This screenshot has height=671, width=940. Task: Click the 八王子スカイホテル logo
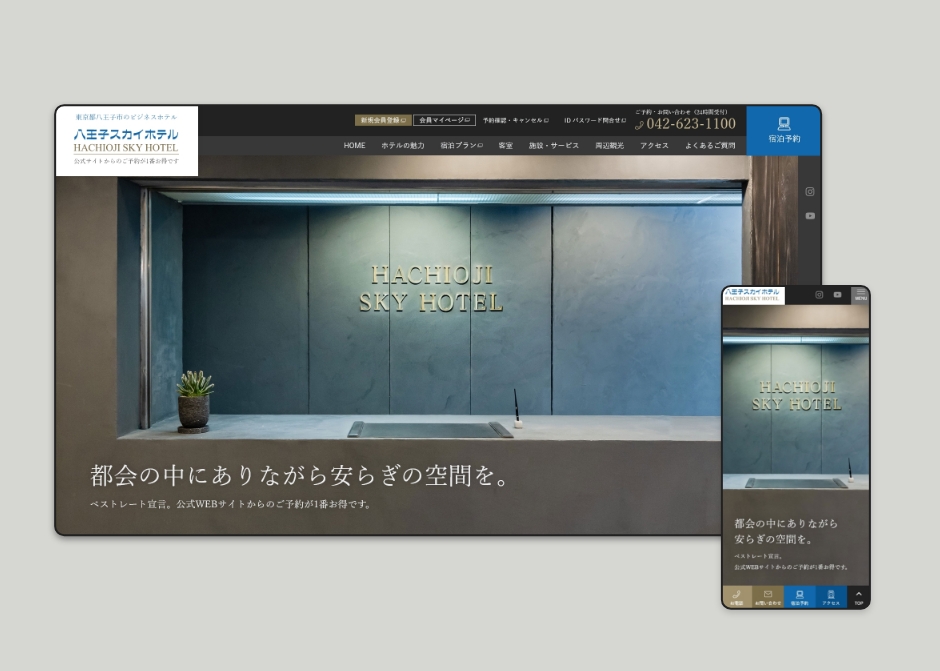pyautogui.click(x=128, y=135)
